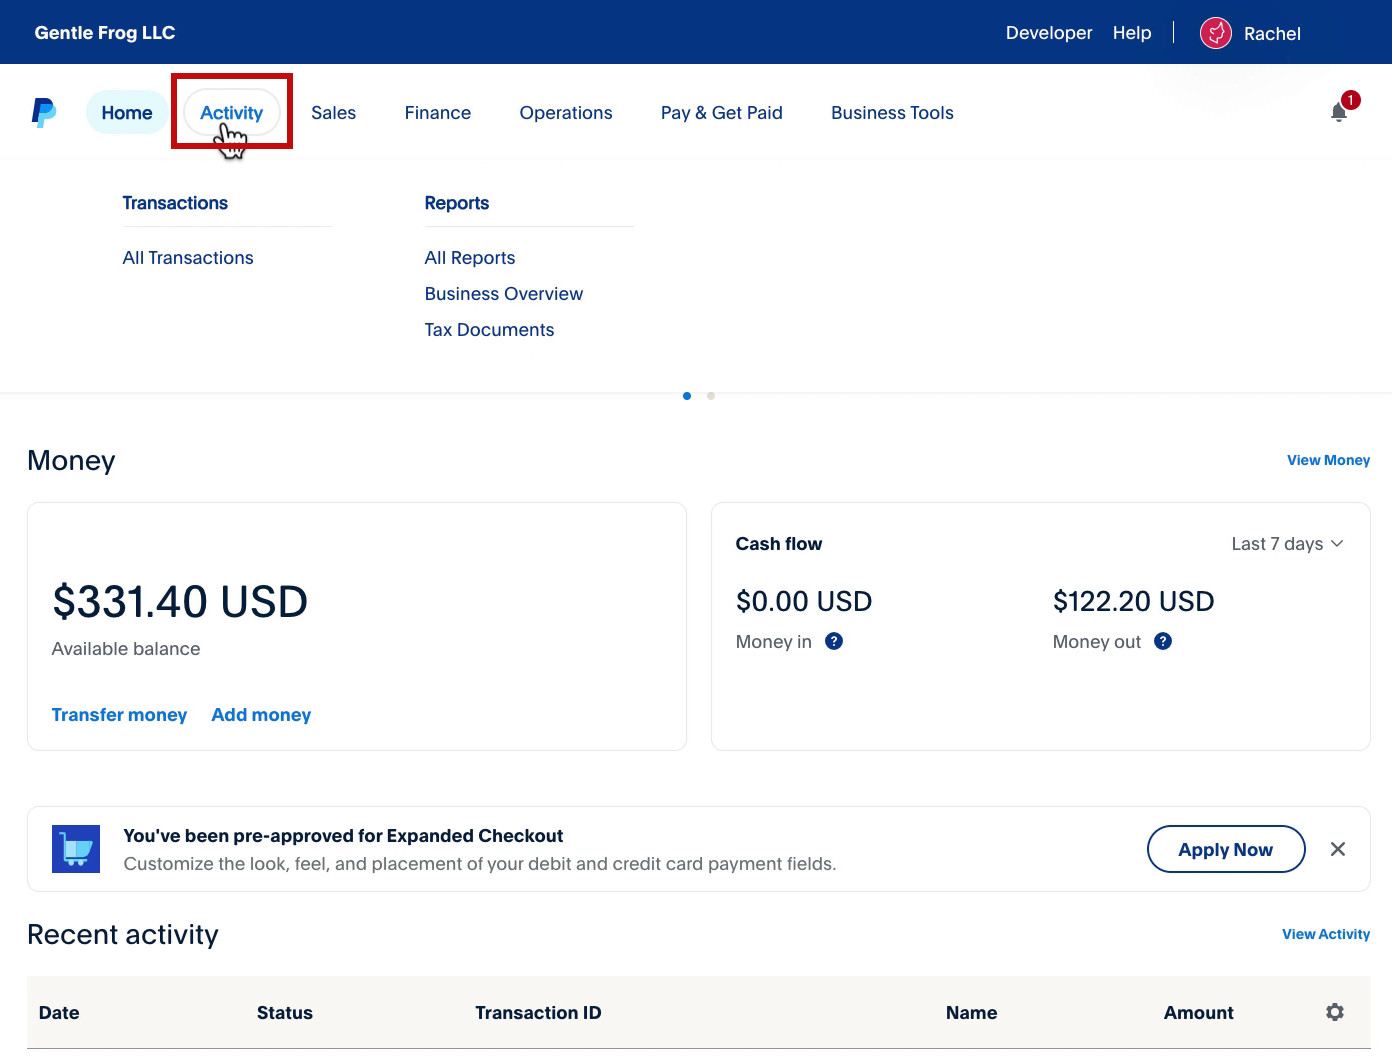Click the Amount column header

click(1198, 1013)
